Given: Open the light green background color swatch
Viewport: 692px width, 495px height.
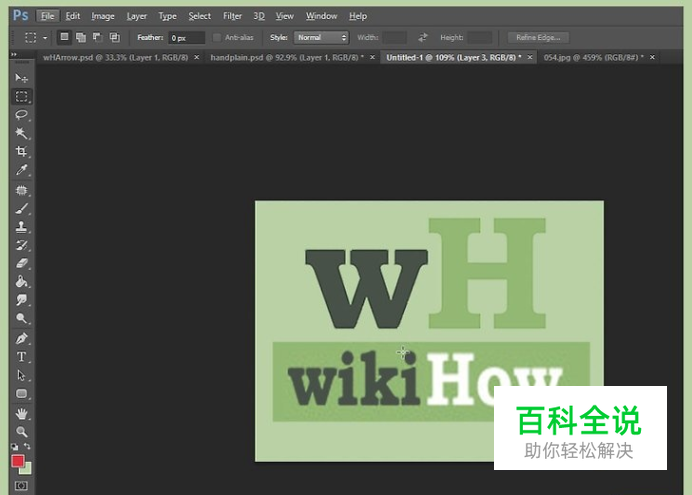Looking at the screenshot, I should (26, 469).
